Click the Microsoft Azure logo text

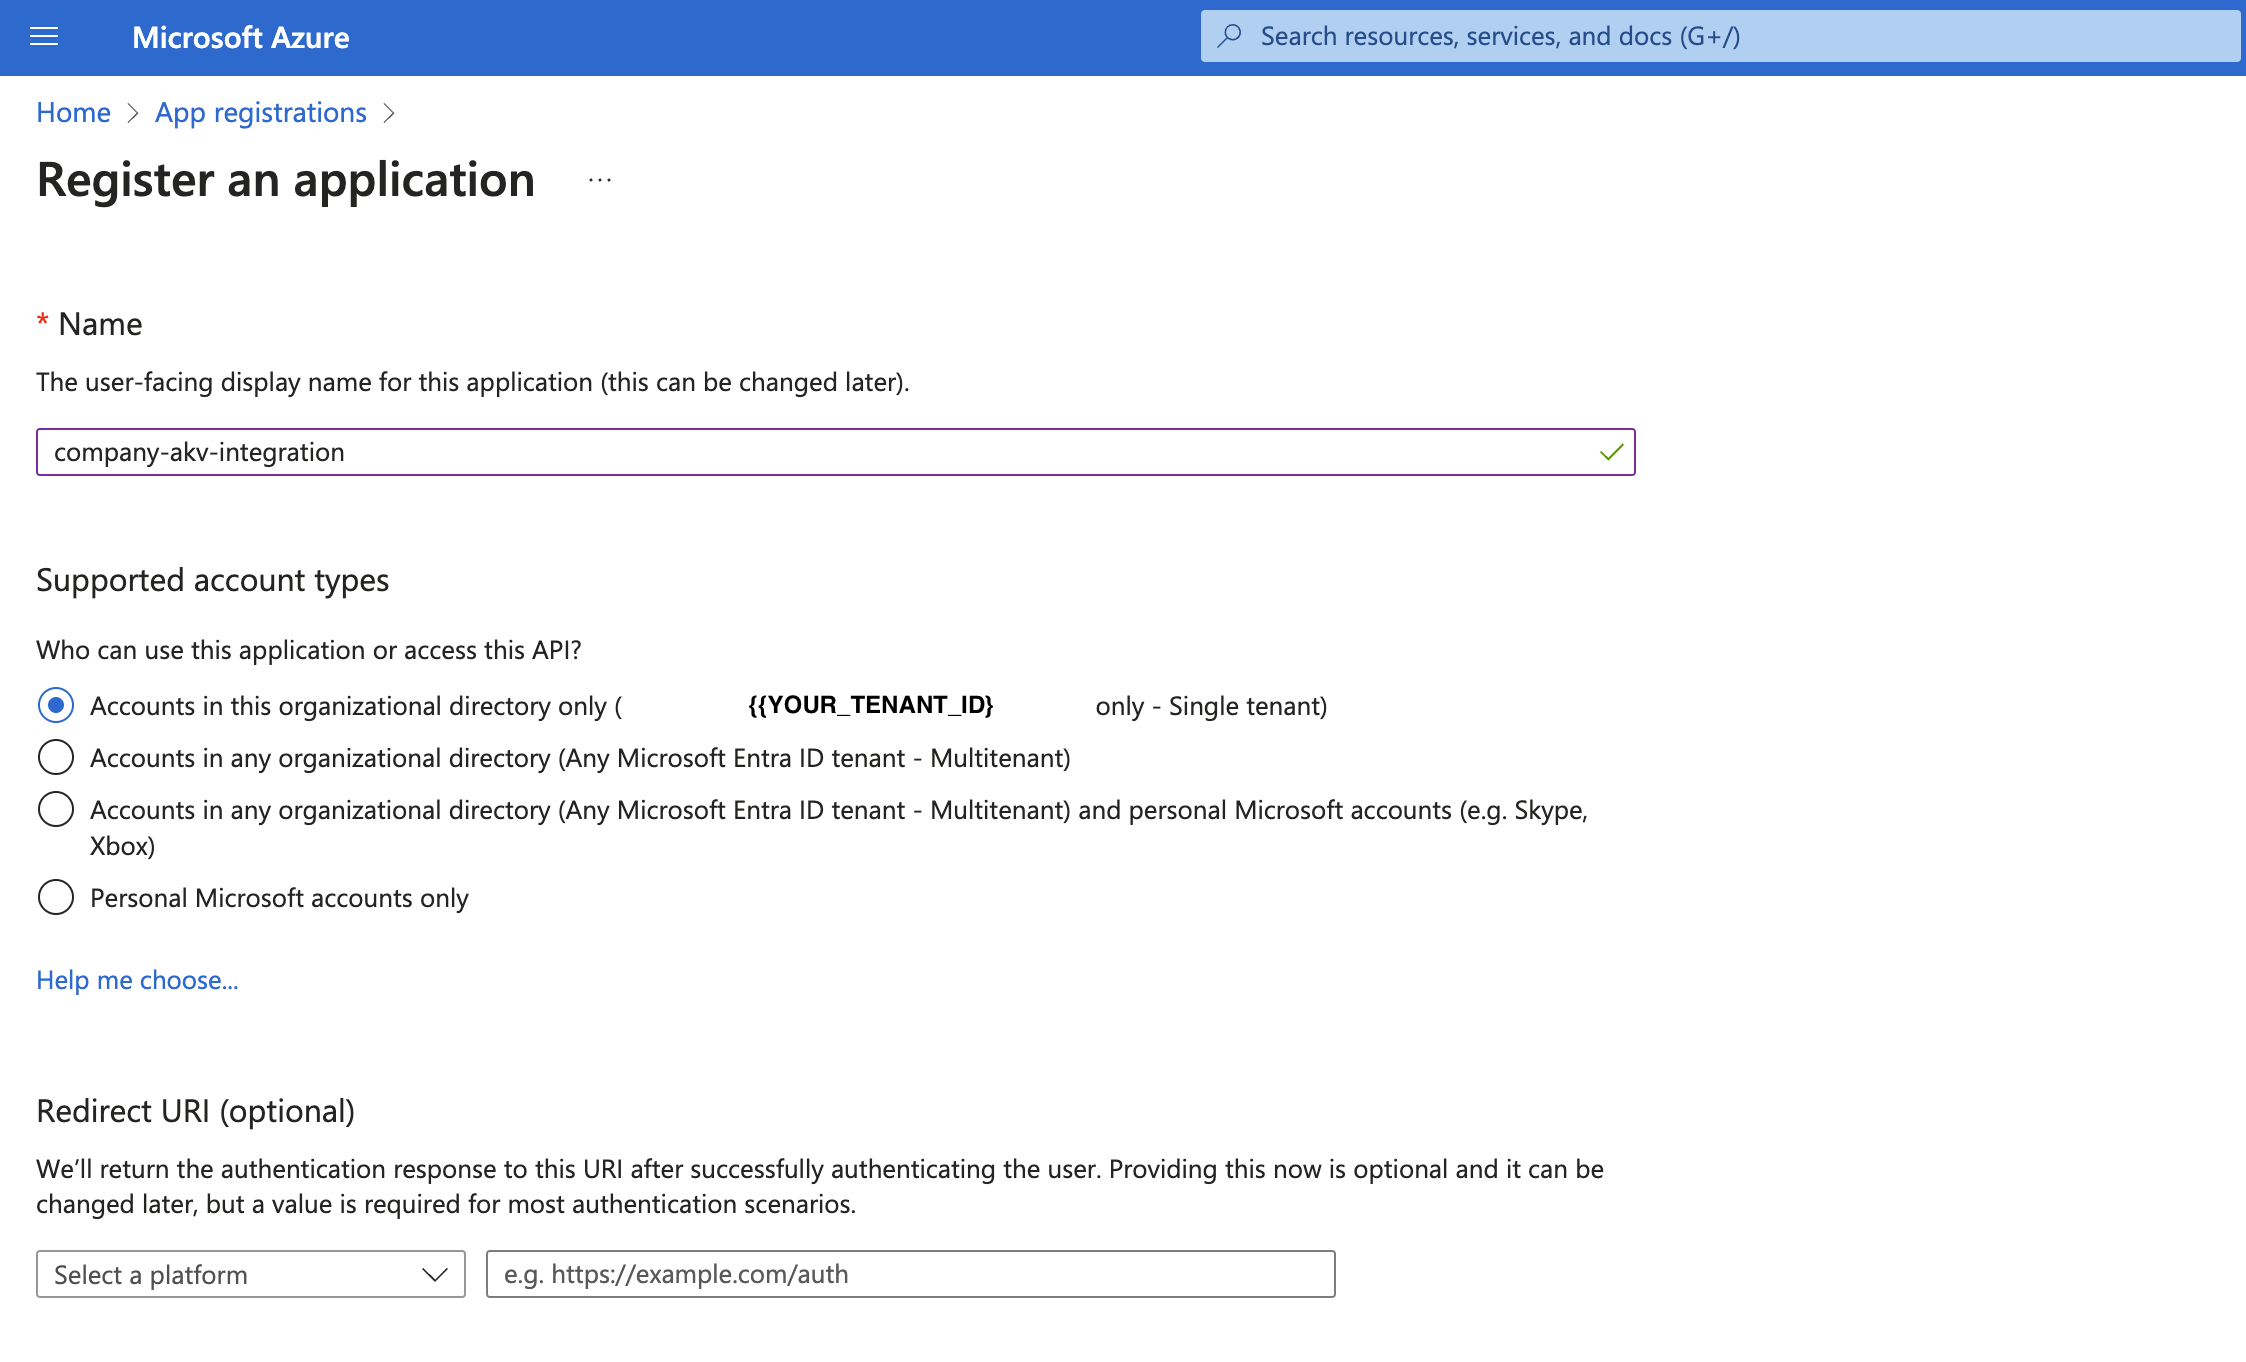point(241,37)
